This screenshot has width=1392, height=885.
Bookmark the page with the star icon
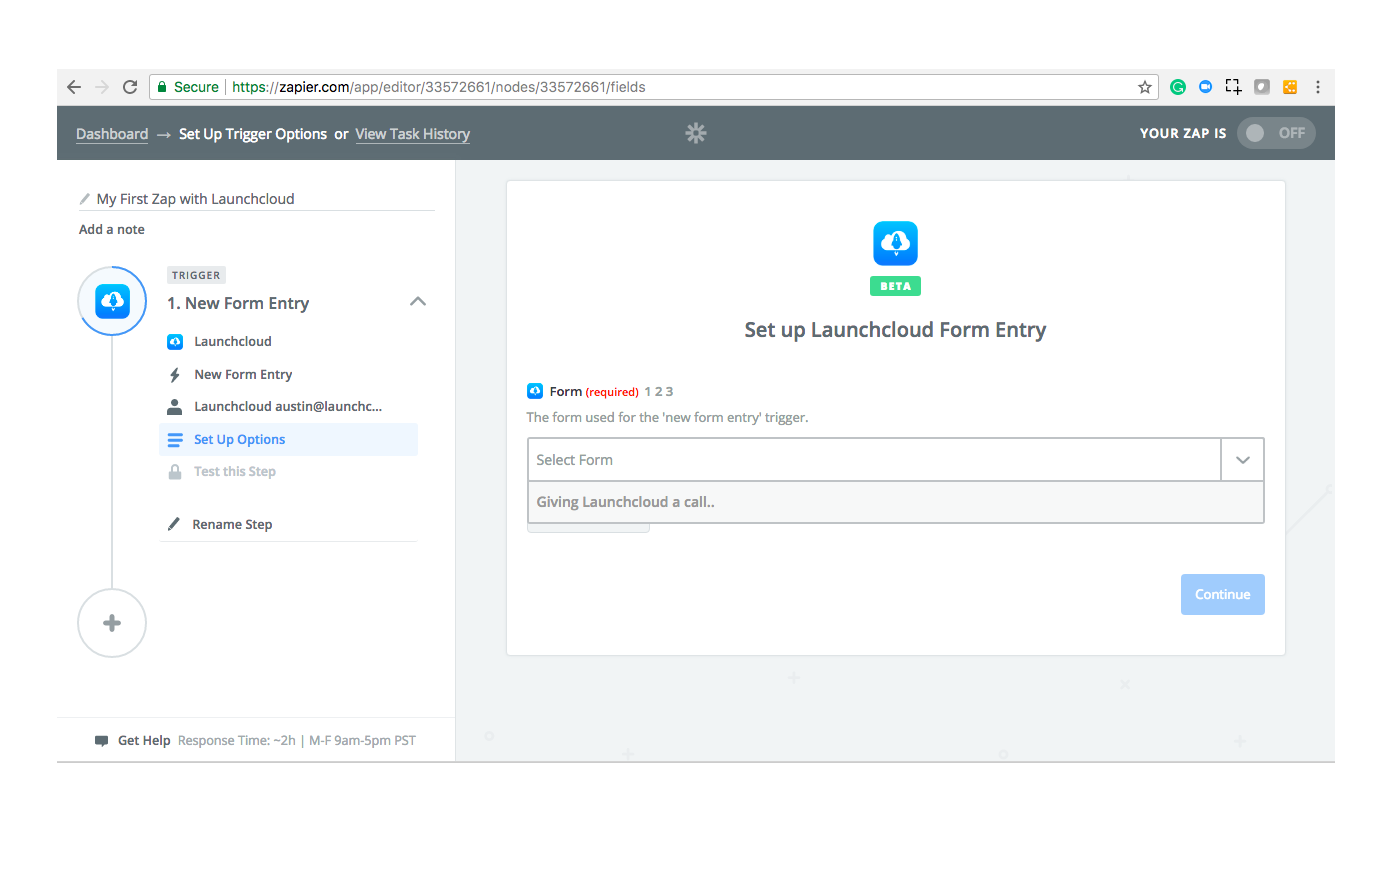pyautogui.click(x=1145, y=87)
